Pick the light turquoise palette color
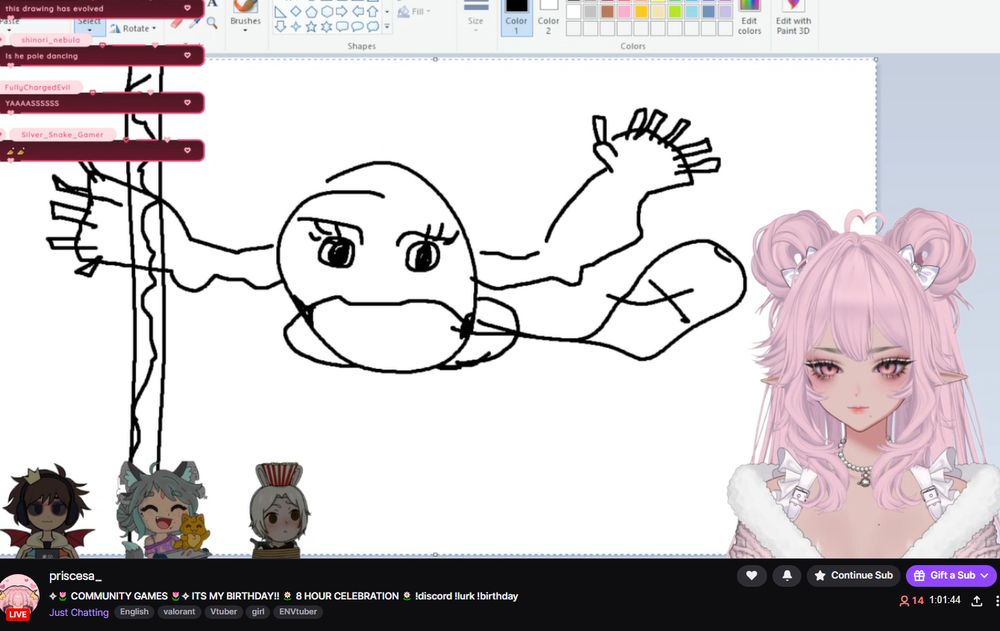The height and width of the screenshot is (631, 1000). click(x=692, y=11)
